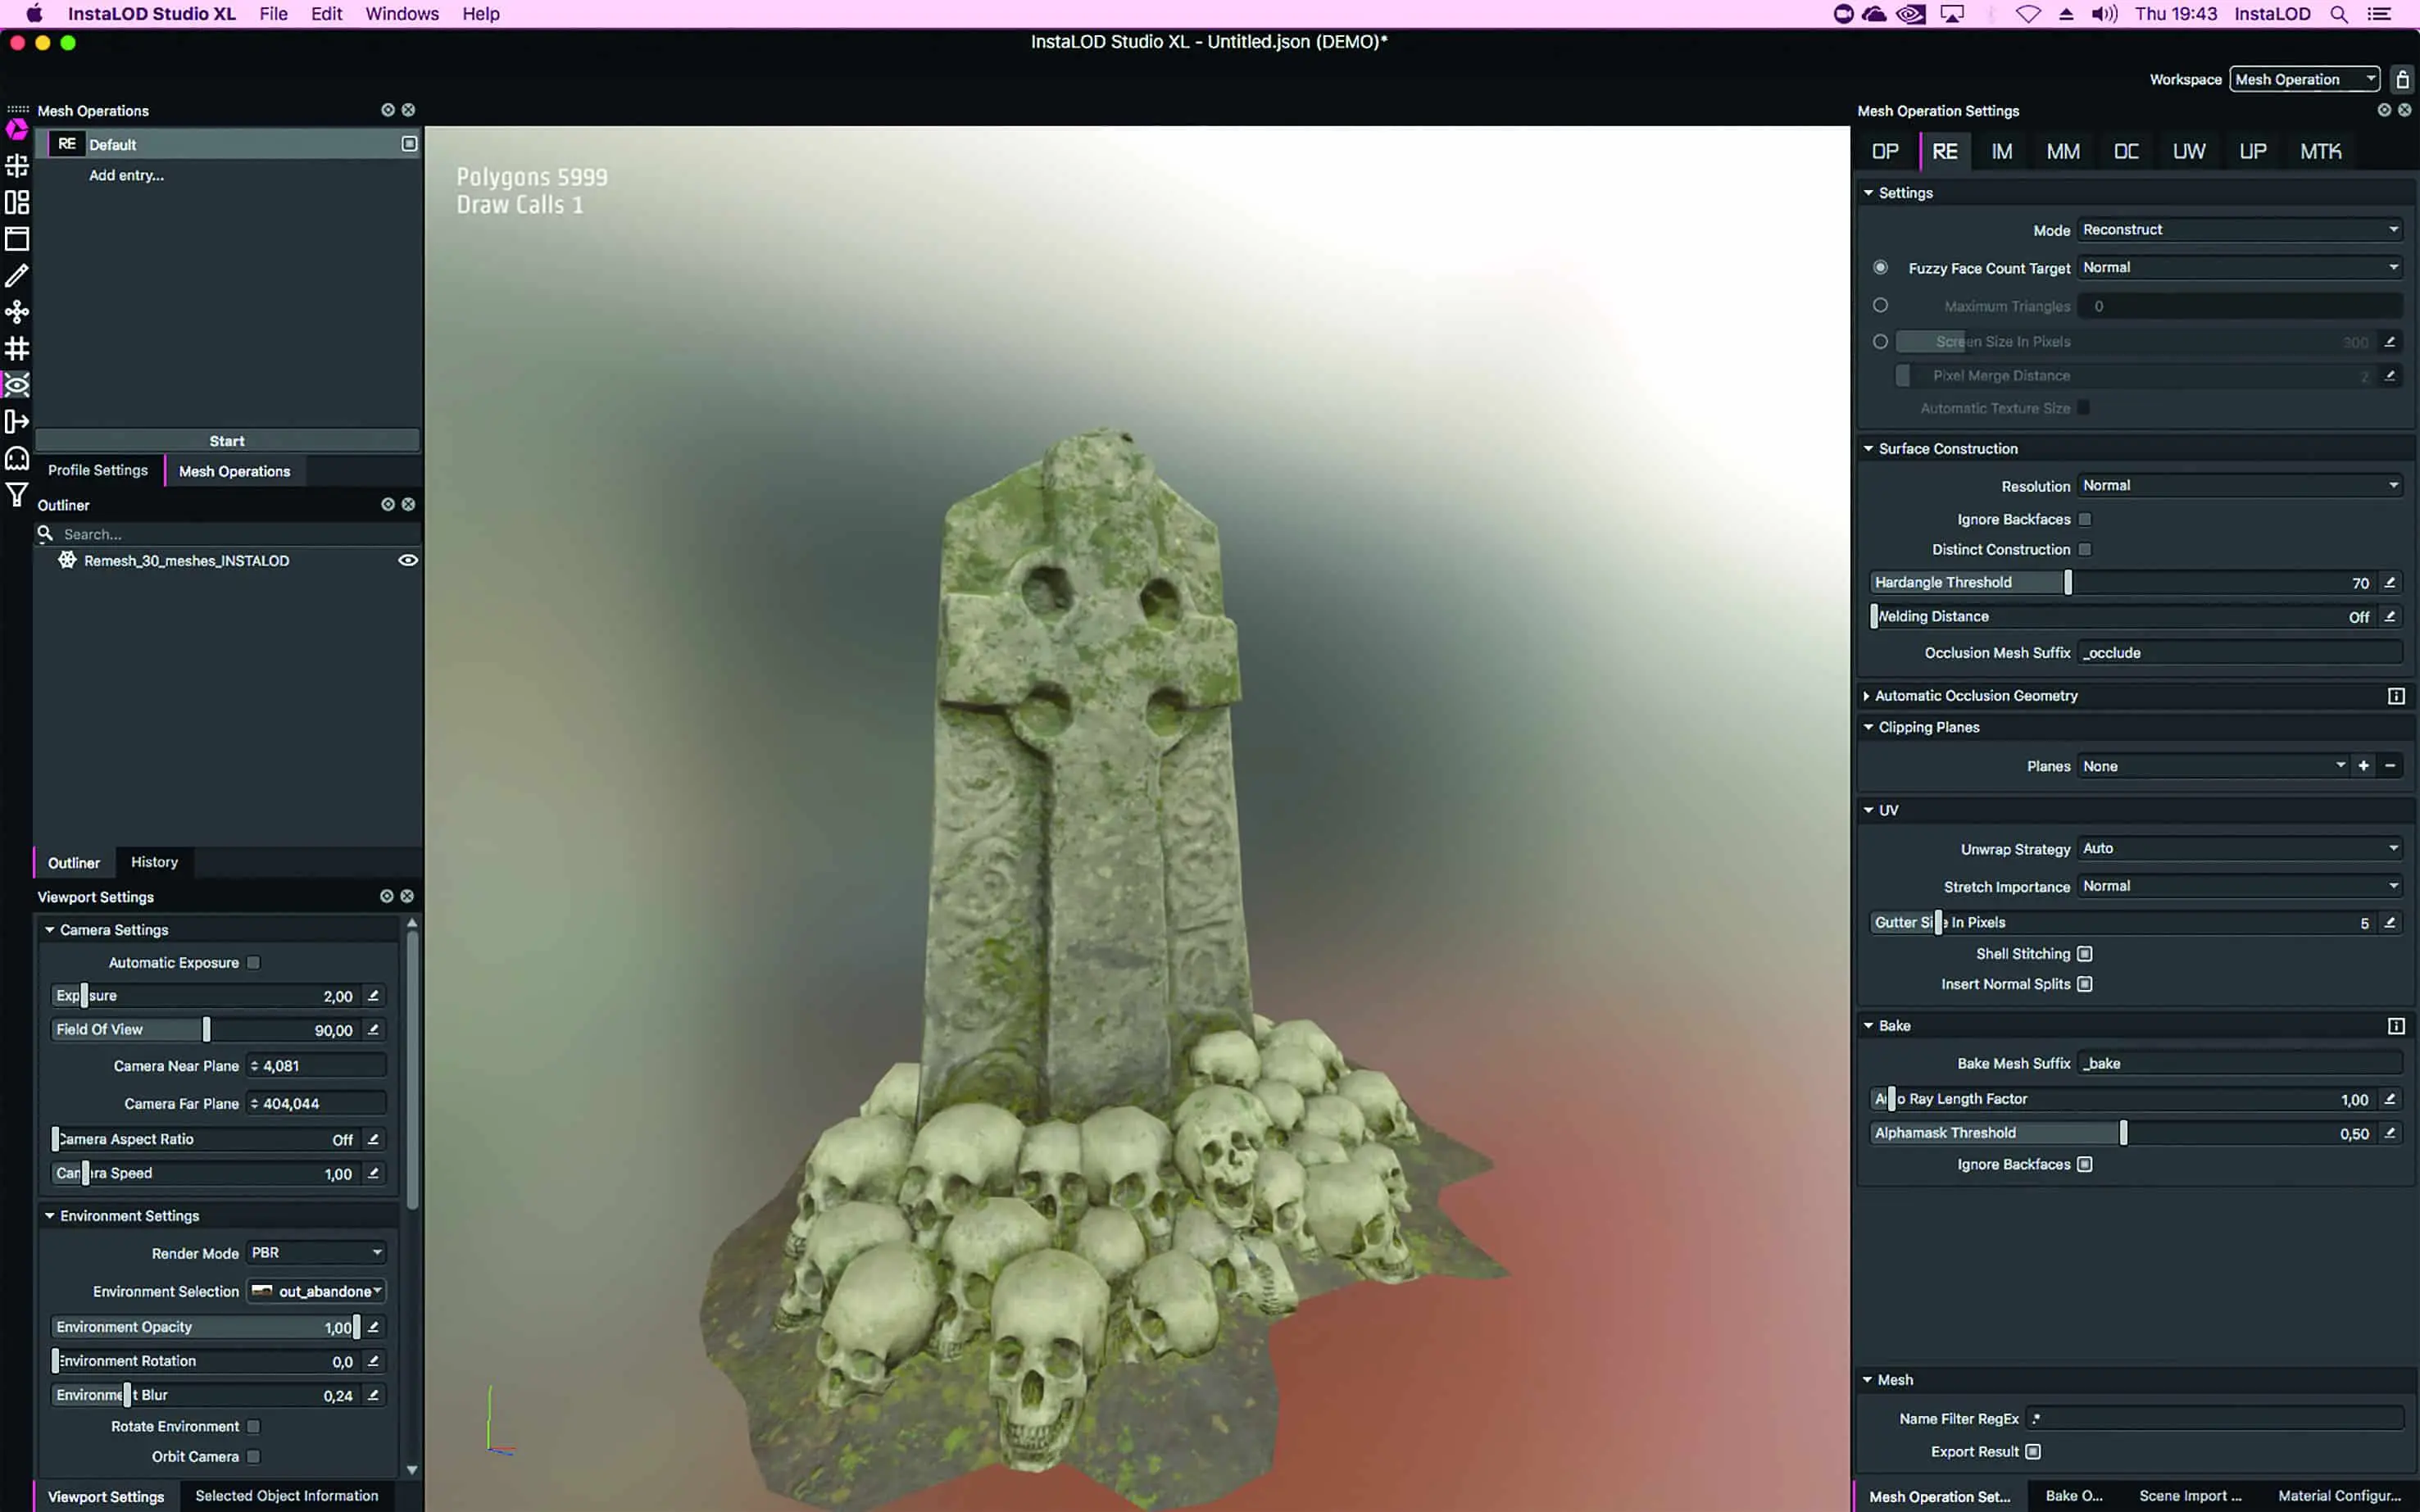Click Add entry... in Mesh Operations
Viewport: 2420px width, 1512px height.
pyautogui.click(x=126, y=175)
